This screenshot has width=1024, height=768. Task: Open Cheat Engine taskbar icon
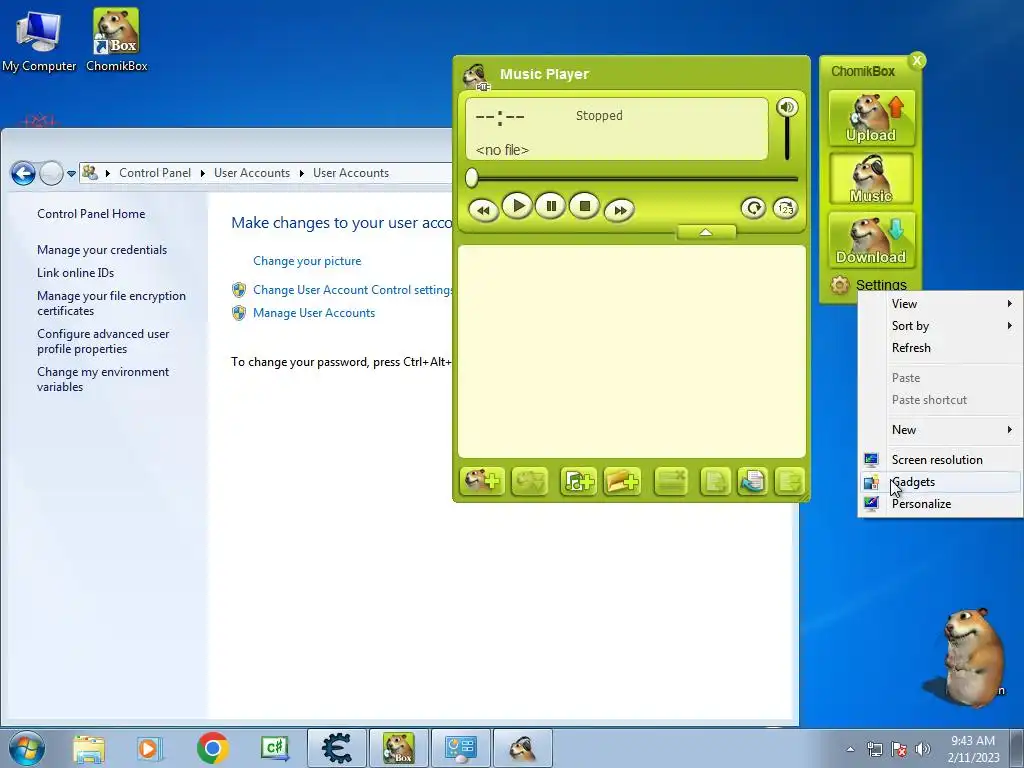(x=337, y=748)
